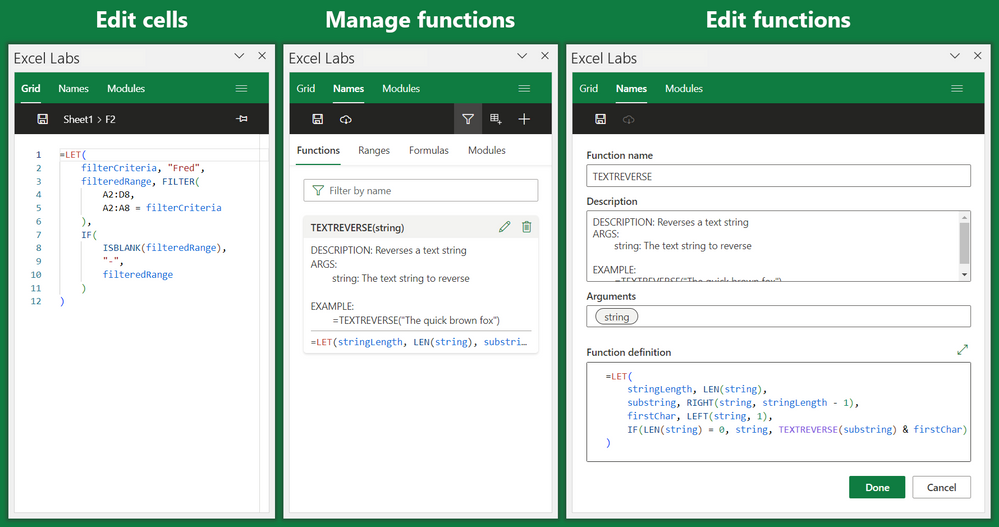The width and height of the screenshot is (999, 527).
Task: Click the add-from-grid icon beside the plus button
Action: click(496, 119)
